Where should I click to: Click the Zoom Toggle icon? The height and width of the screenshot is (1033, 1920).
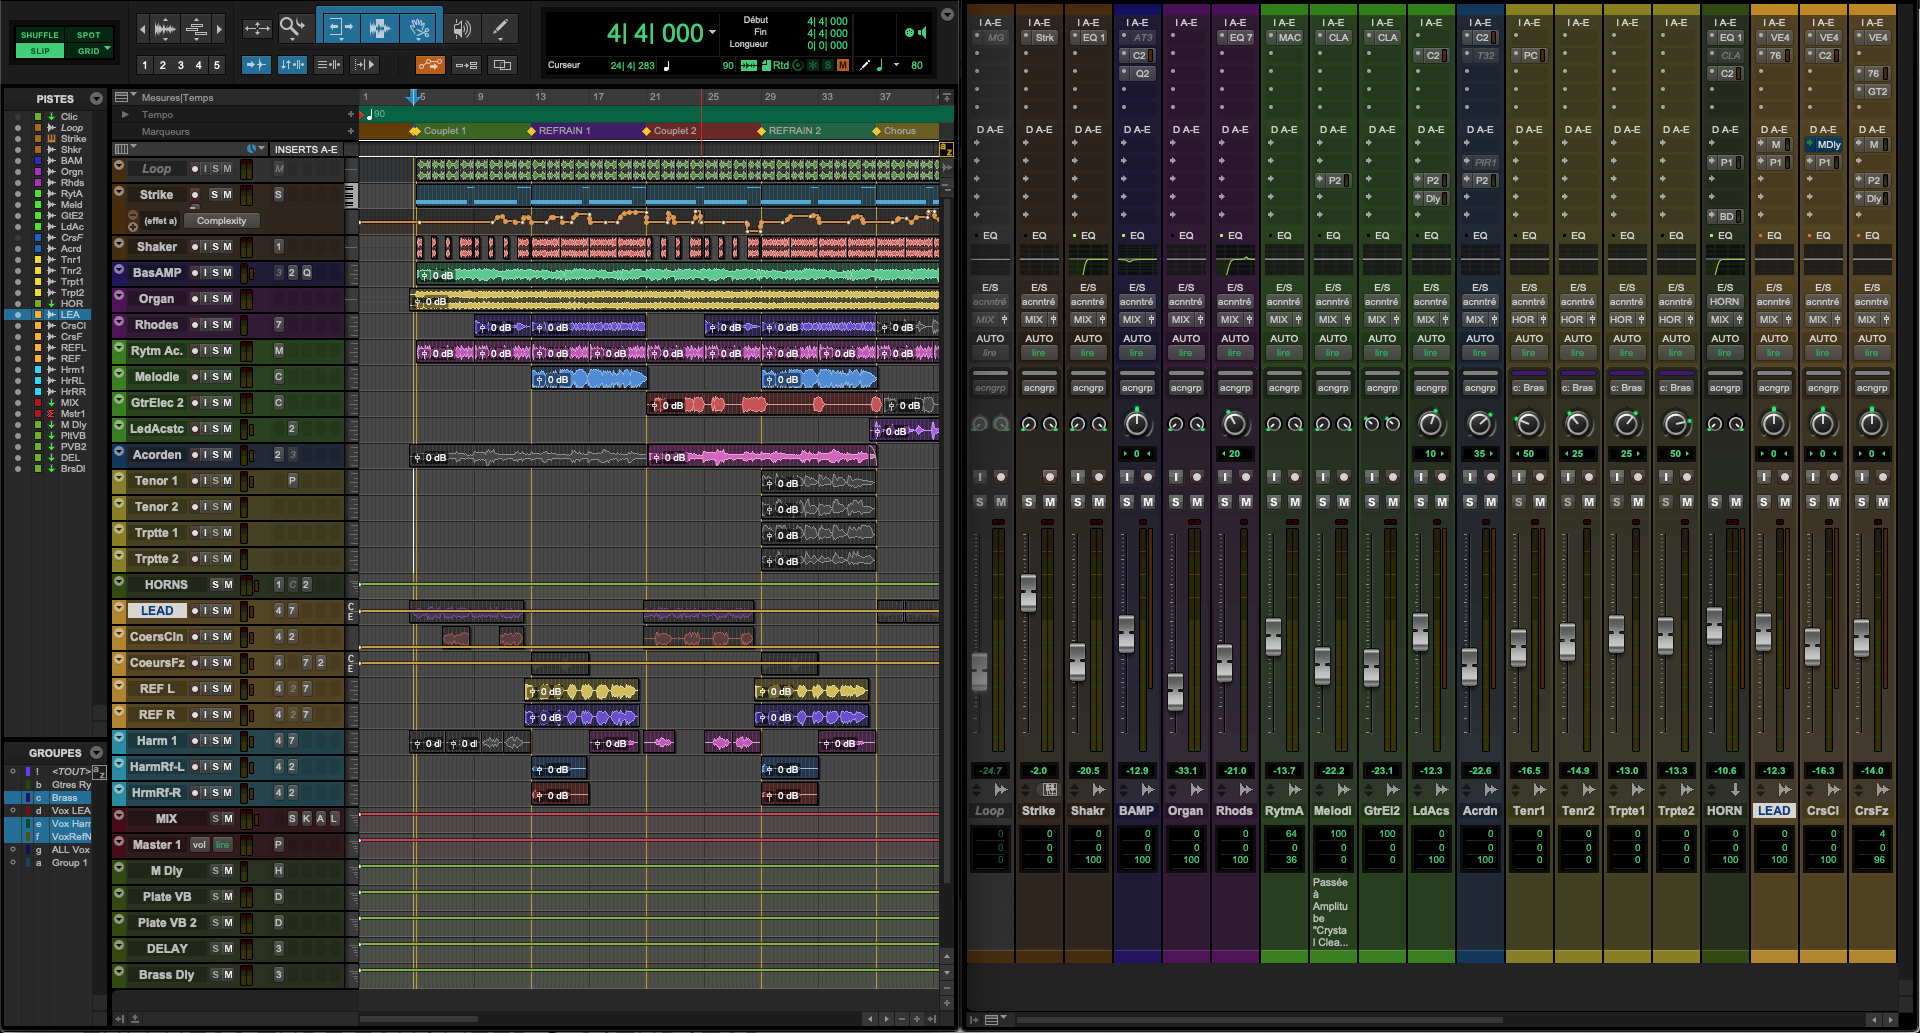point(257,29)
